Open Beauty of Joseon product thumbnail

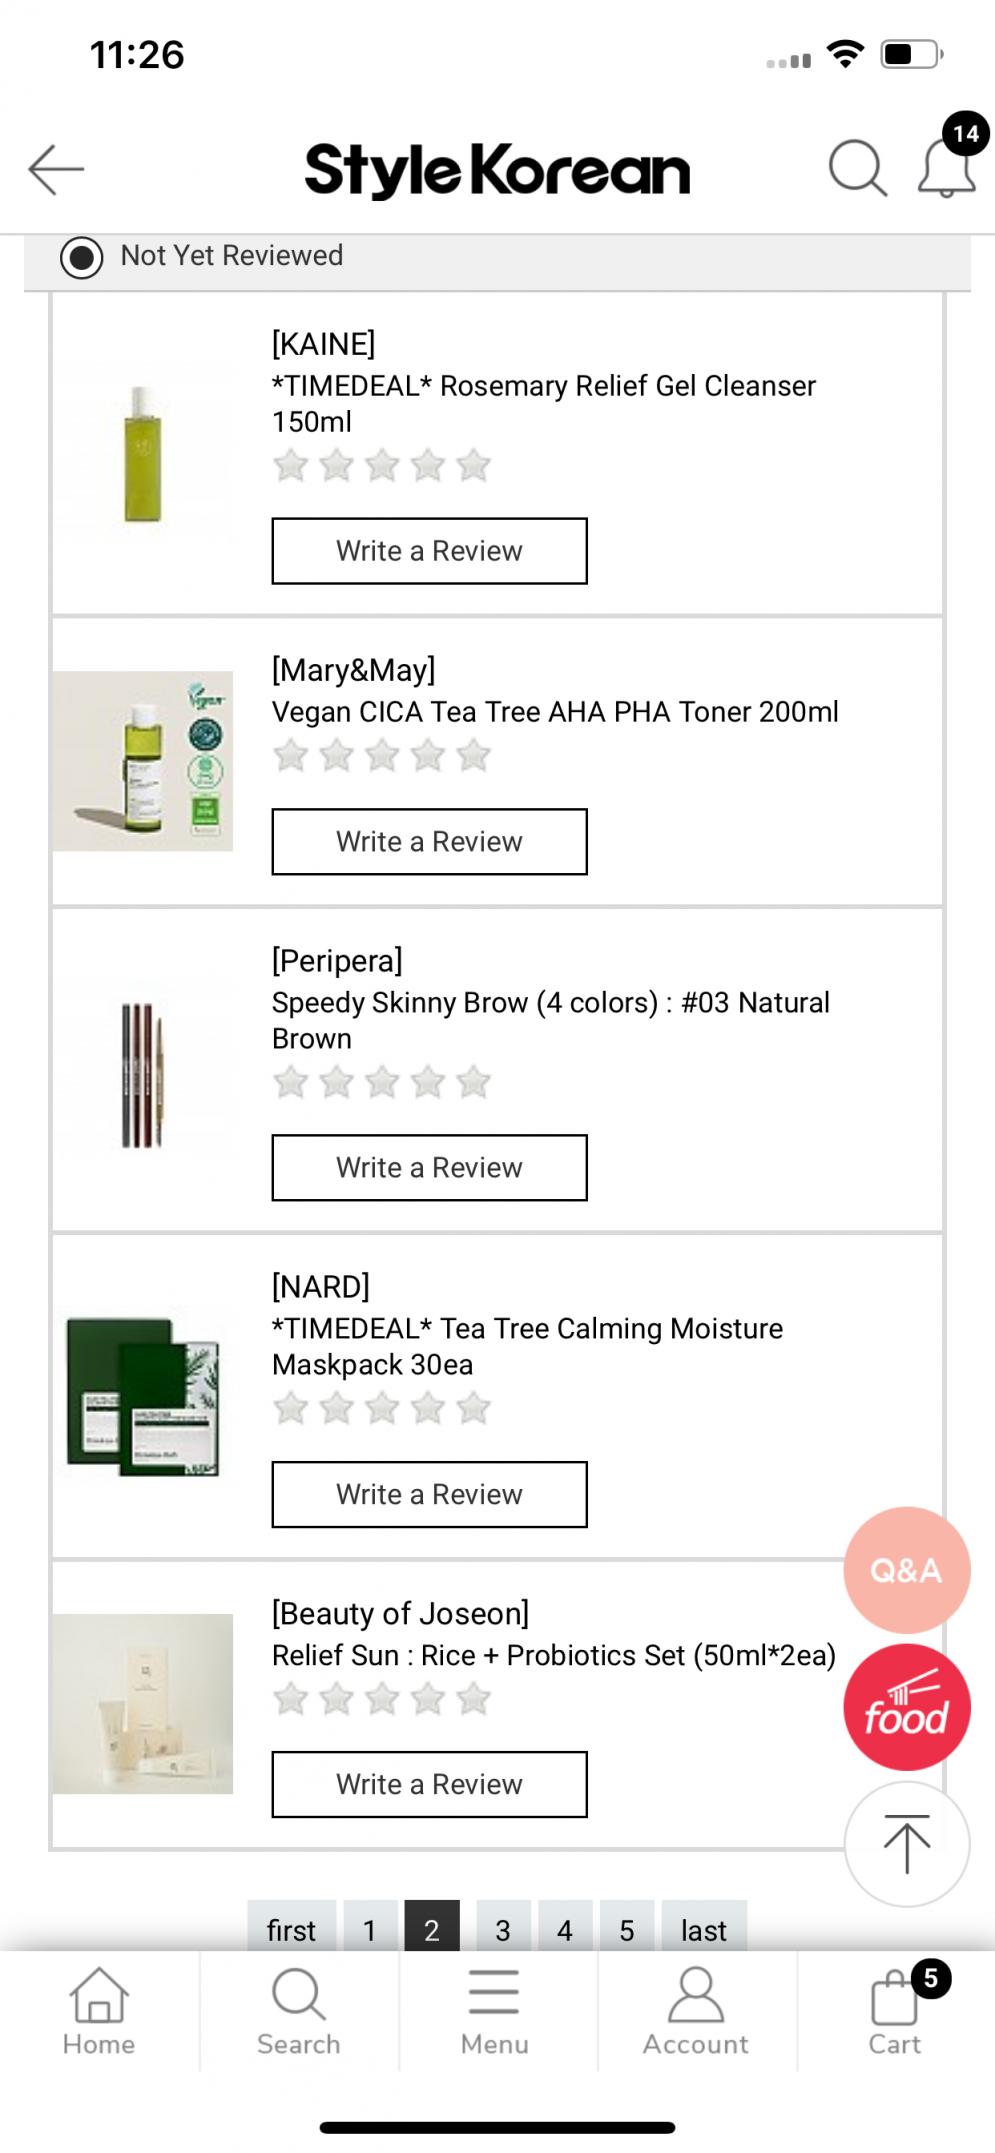pyautogui.click(x=143, y=1704)
